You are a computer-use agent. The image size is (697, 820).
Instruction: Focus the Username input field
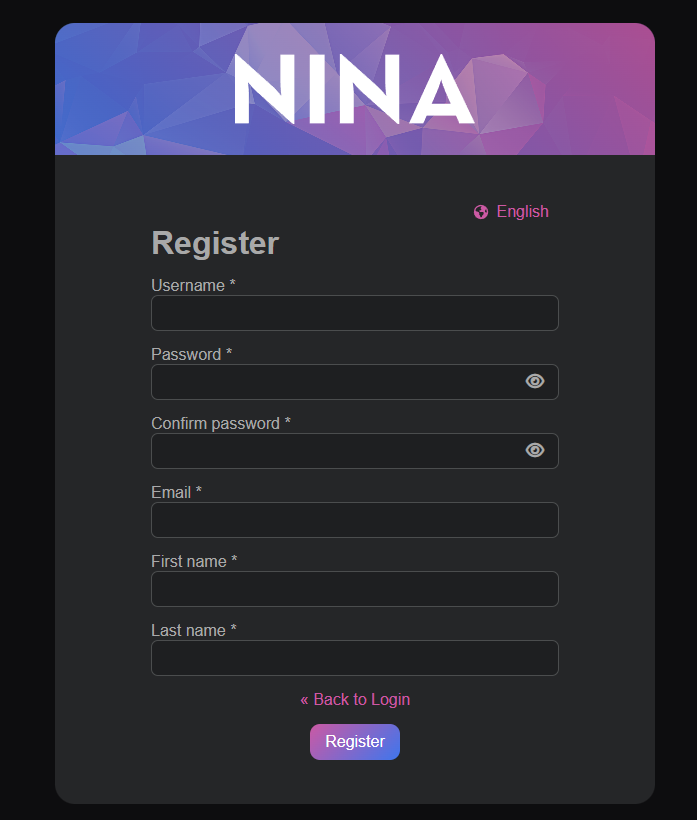click(354, 313)
